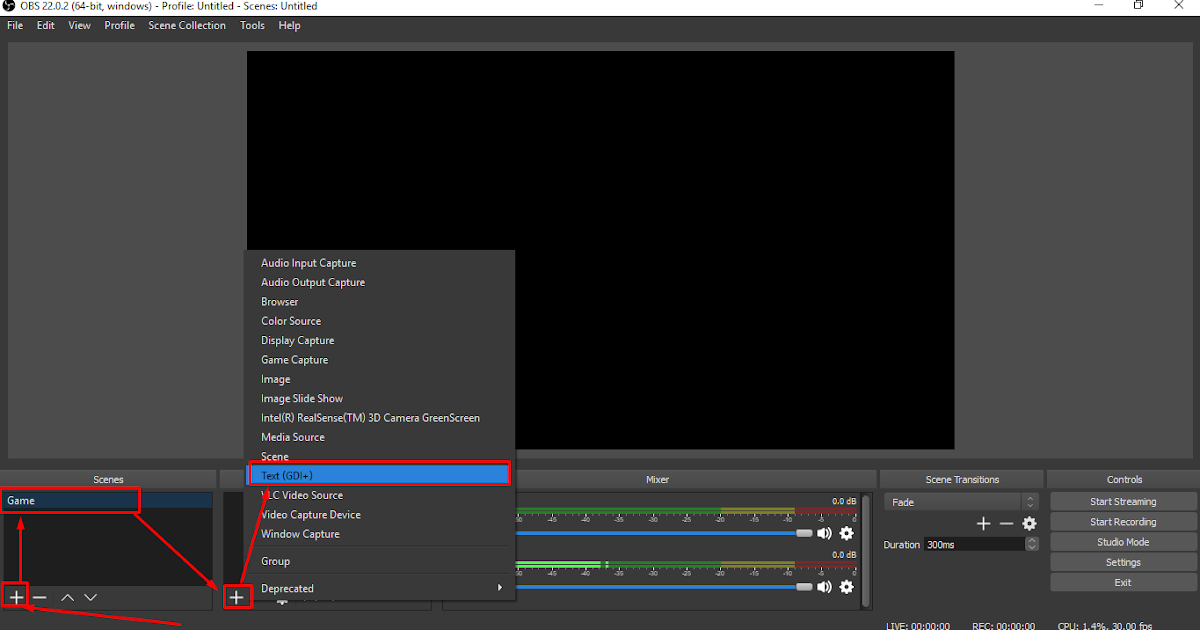Click Start Recording button
The image size is (1200, 630).
click(1123, 522)
